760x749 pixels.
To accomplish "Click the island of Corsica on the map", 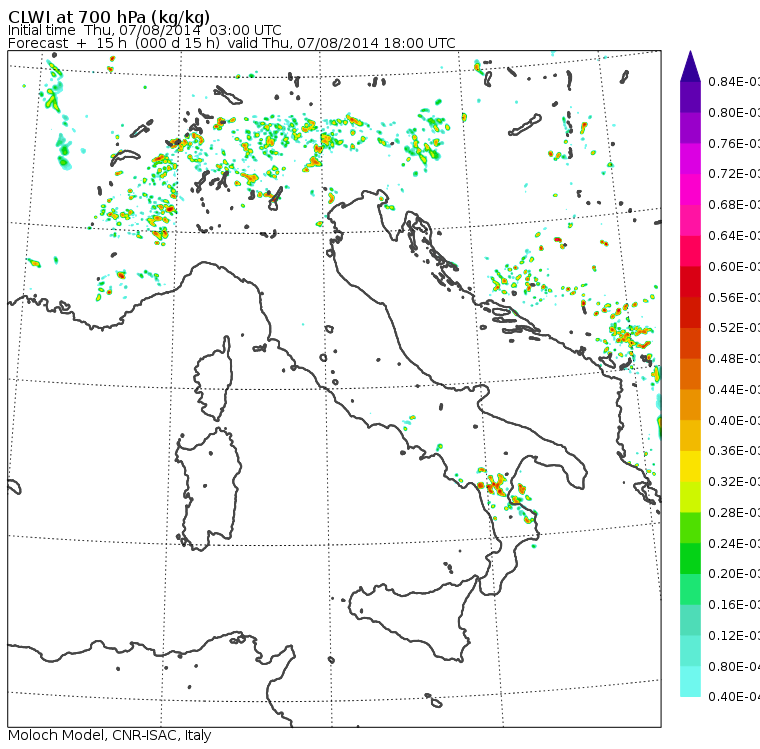I will 214,378.
